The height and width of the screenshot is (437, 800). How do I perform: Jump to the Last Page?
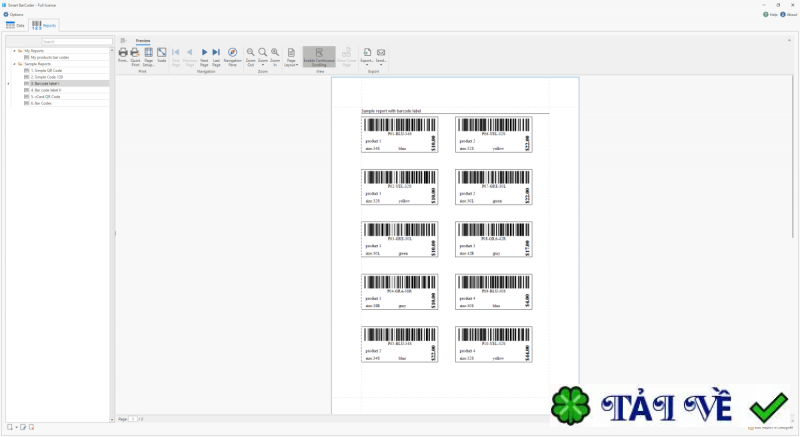tap(216, 56)
